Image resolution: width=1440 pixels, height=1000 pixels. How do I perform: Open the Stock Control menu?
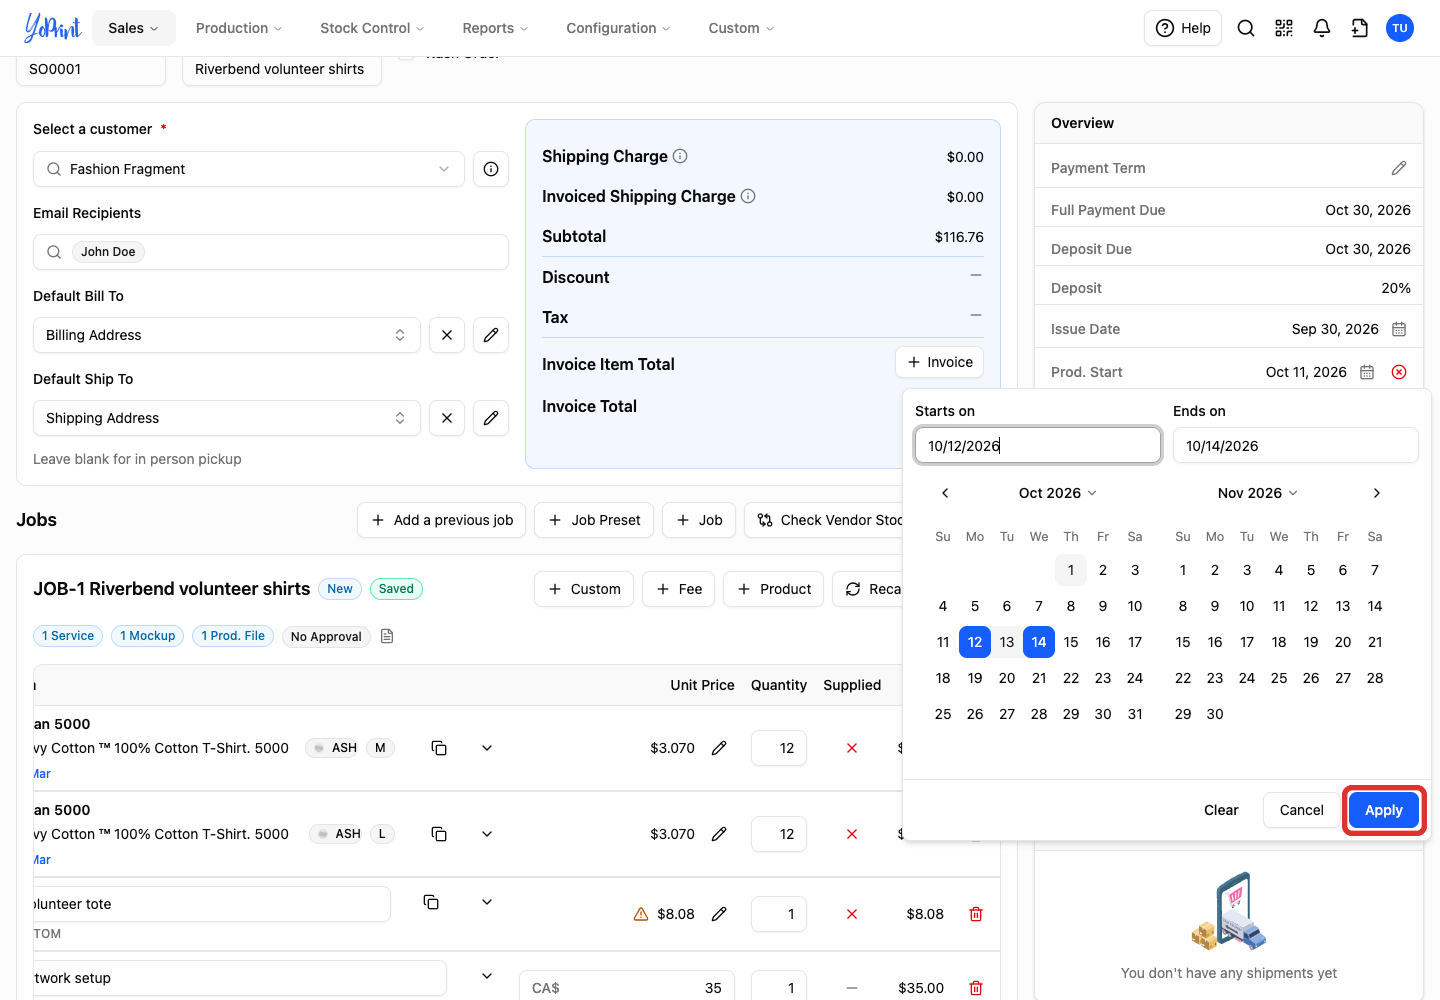point(372,28)
